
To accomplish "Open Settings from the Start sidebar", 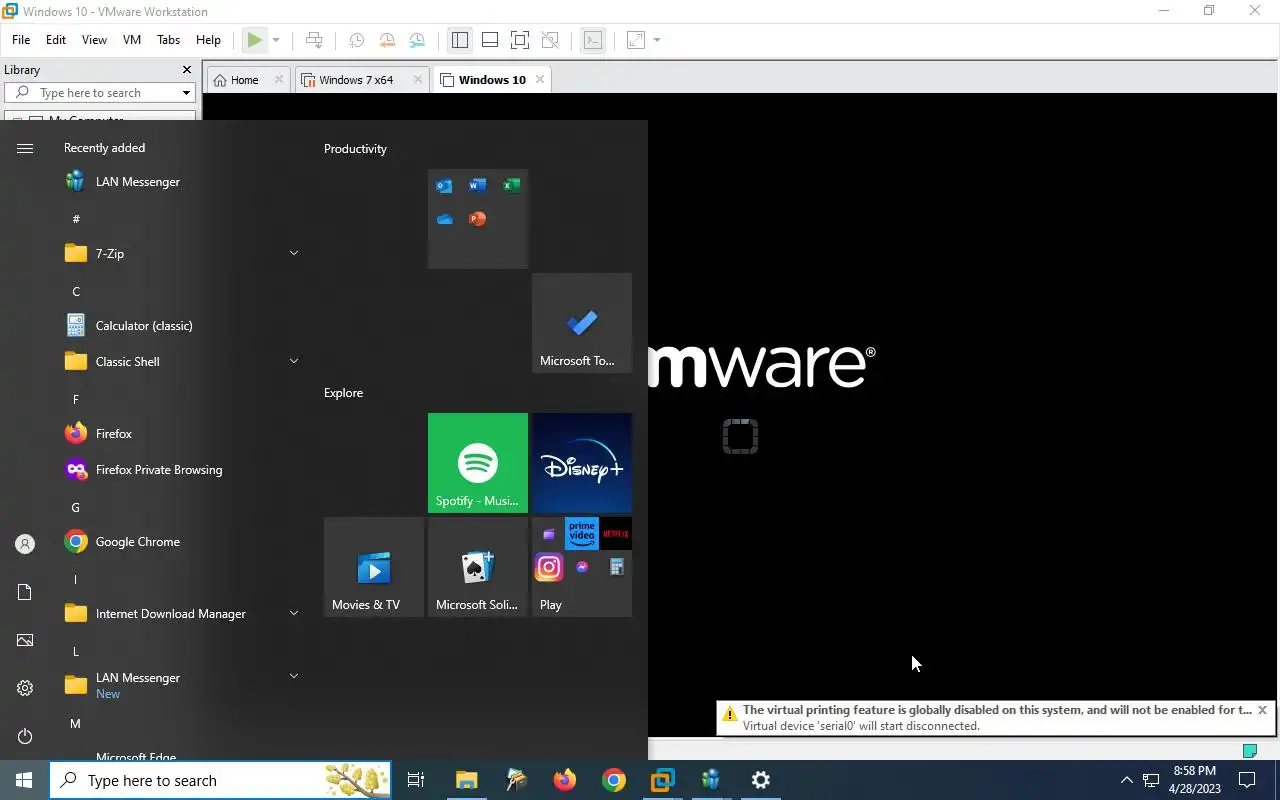I will pyautogui.click(x=25, y=688).
